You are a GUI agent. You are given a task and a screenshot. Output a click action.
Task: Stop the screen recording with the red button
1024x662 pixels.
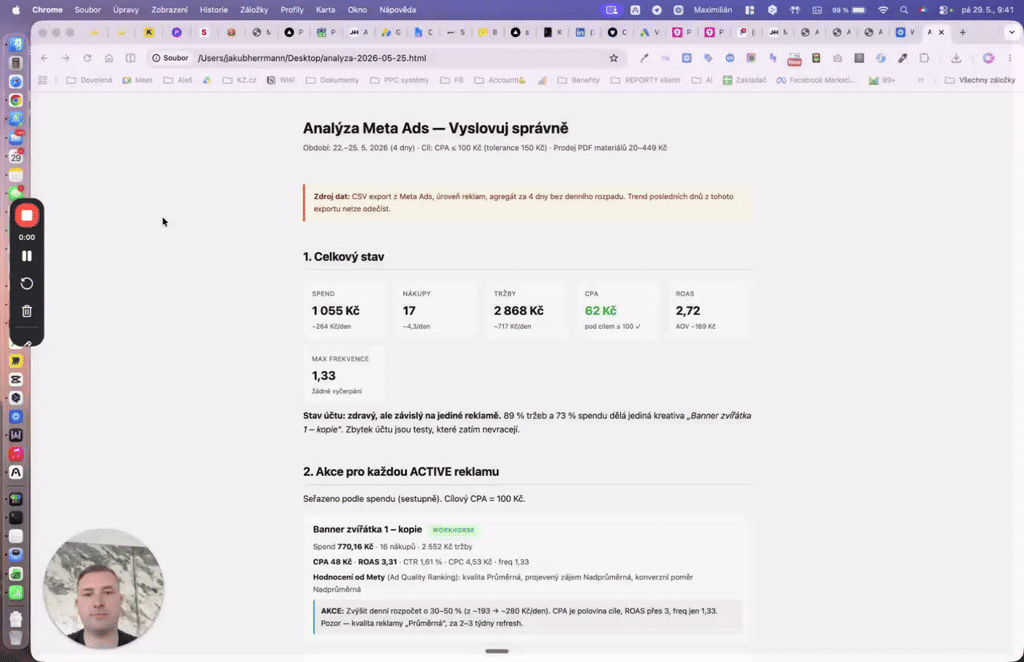[x=27, y=215]
